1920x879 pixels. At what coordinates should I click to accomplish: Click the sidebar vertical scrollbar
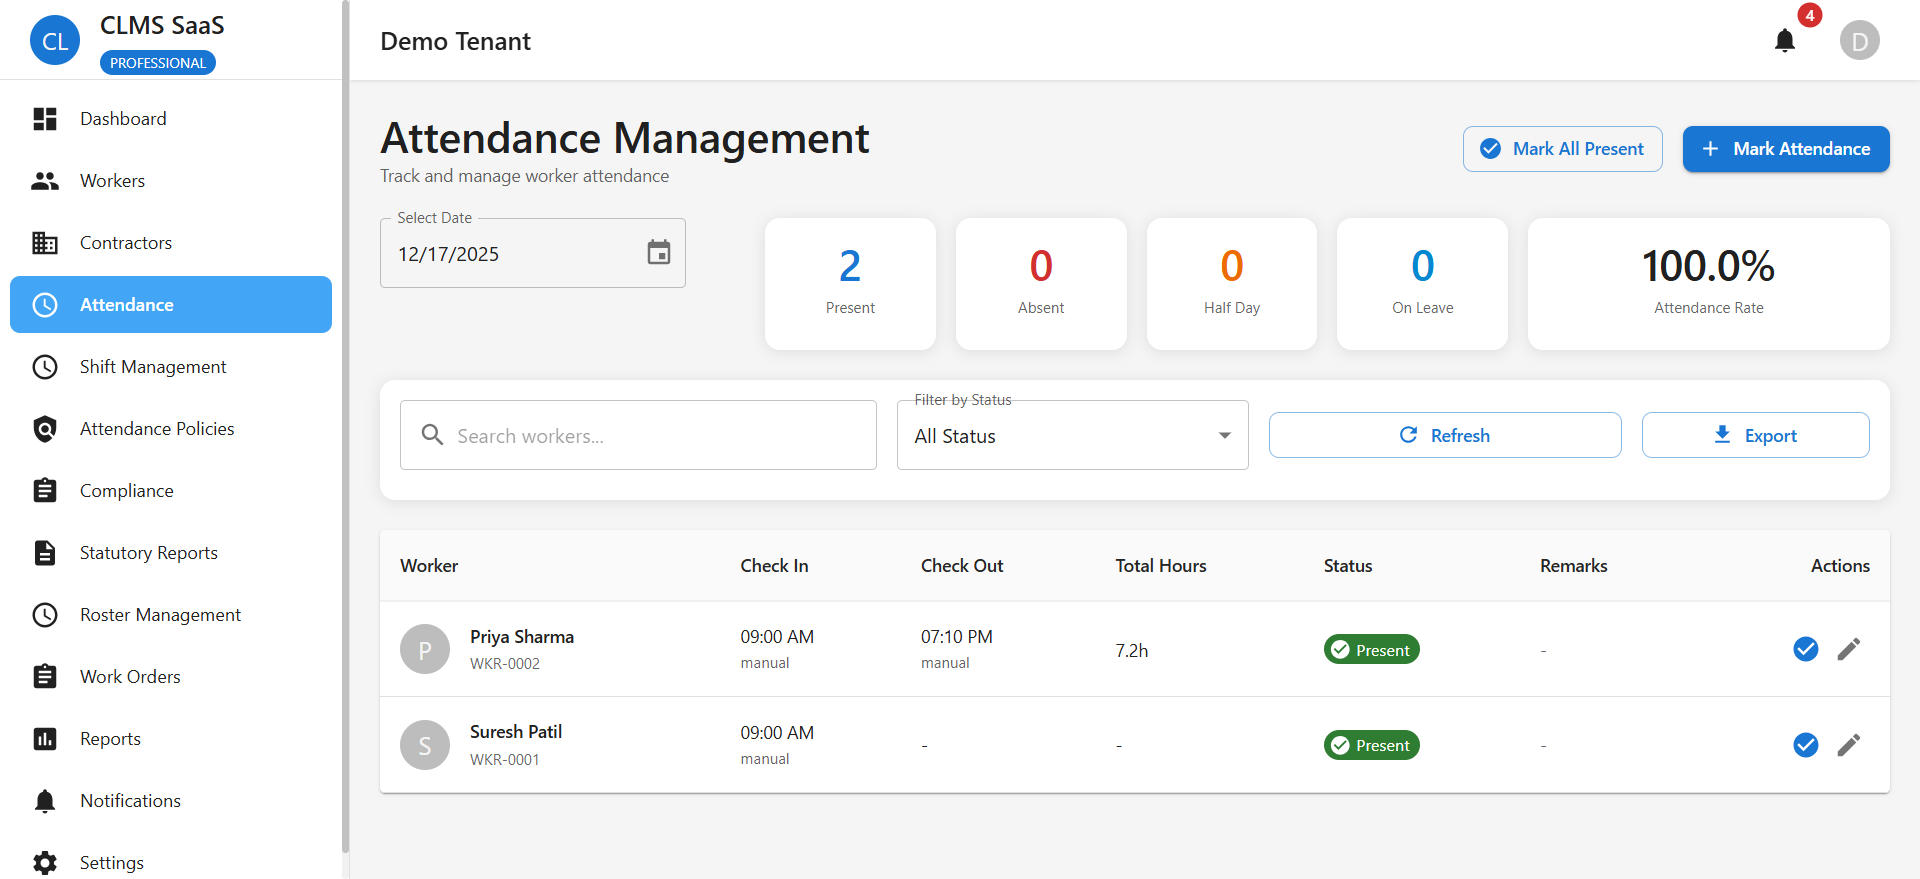pyautogui.click(x=345, y=430)
